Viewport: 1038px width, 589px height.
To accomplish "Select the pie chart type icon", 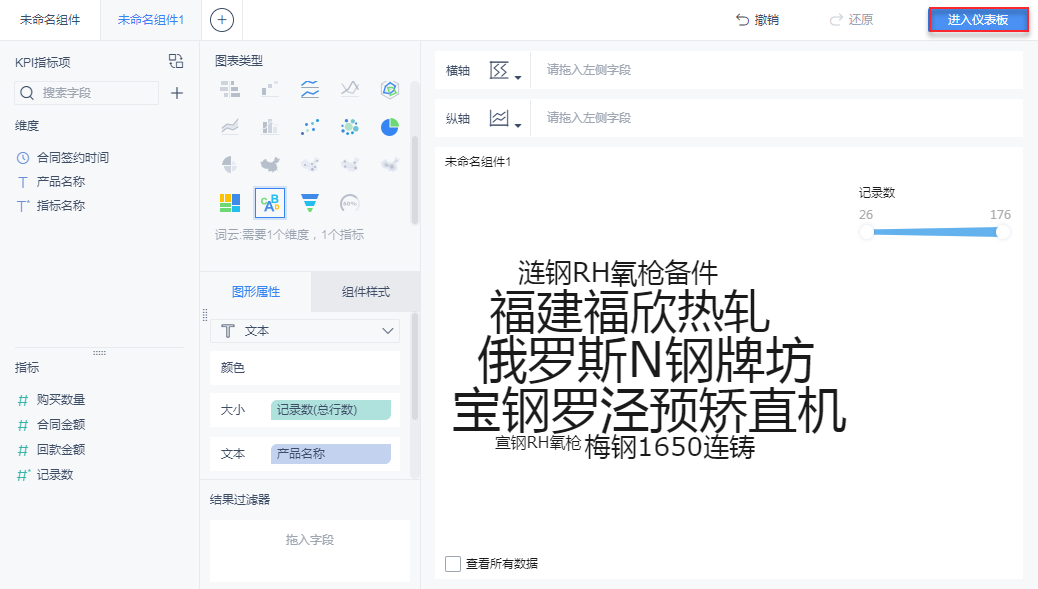I will point(390,126).
